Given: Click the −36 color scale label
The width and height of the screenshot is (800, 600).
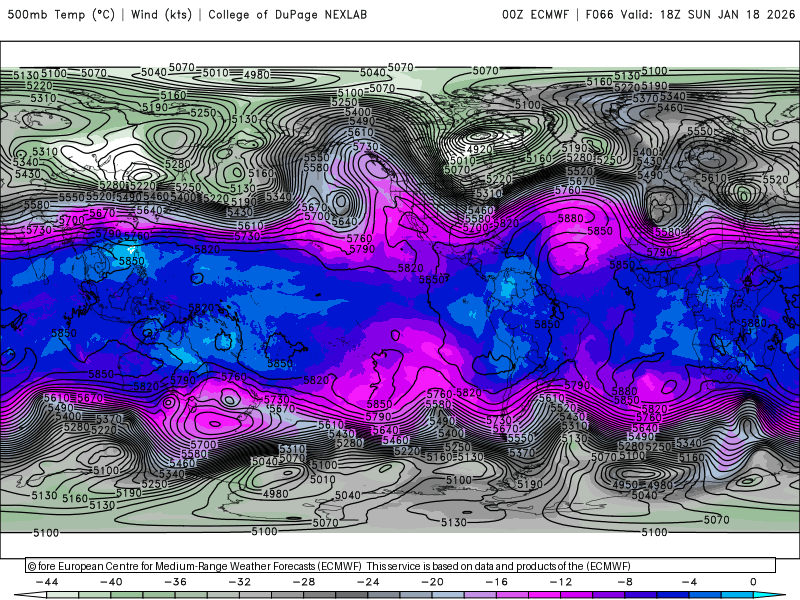Looking at the screenshot, I should [175, 582].
